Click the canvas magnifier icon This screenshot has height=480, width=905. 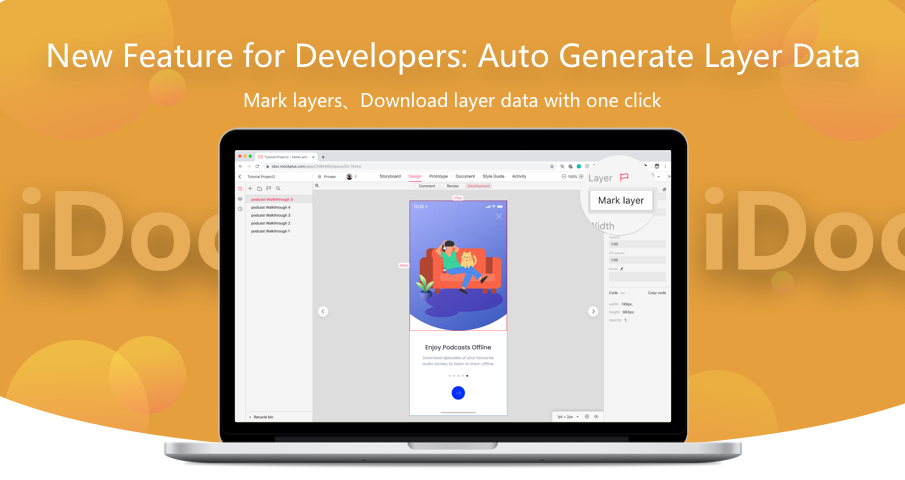click(317, 186)
